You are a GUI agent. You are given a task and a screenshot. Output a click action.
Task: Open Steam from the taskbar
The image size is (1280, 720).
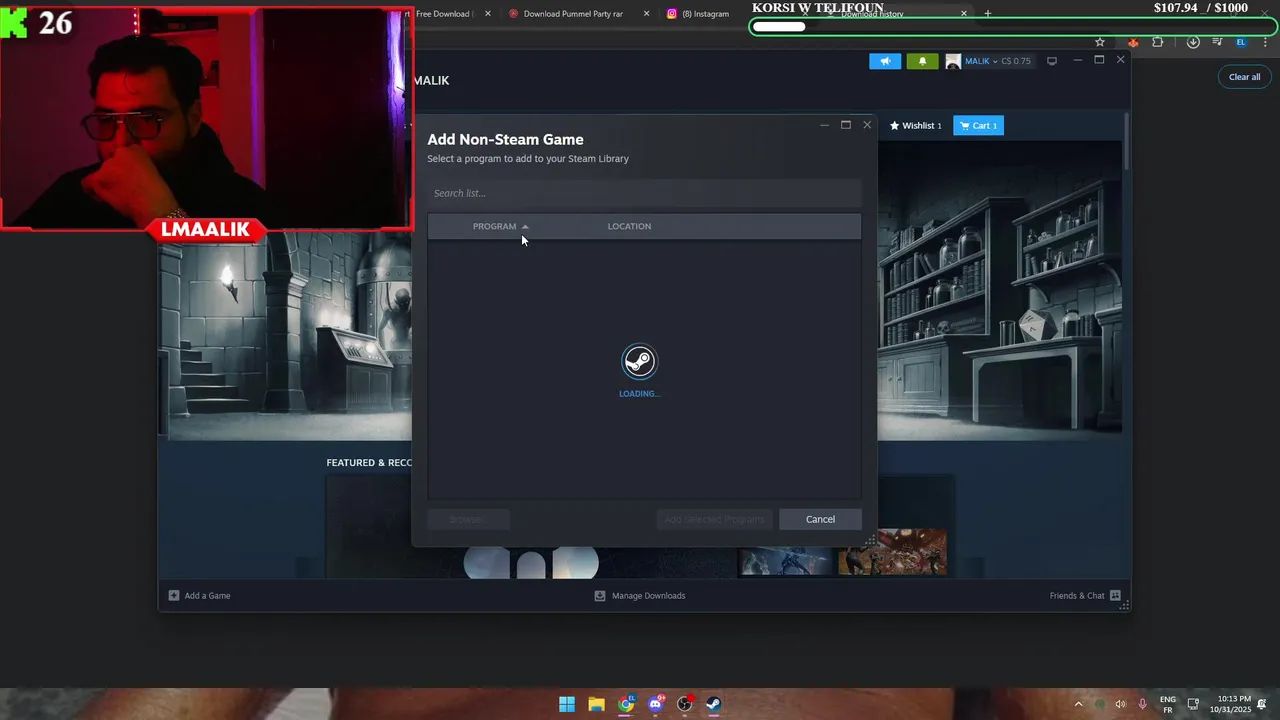[714, 704]
